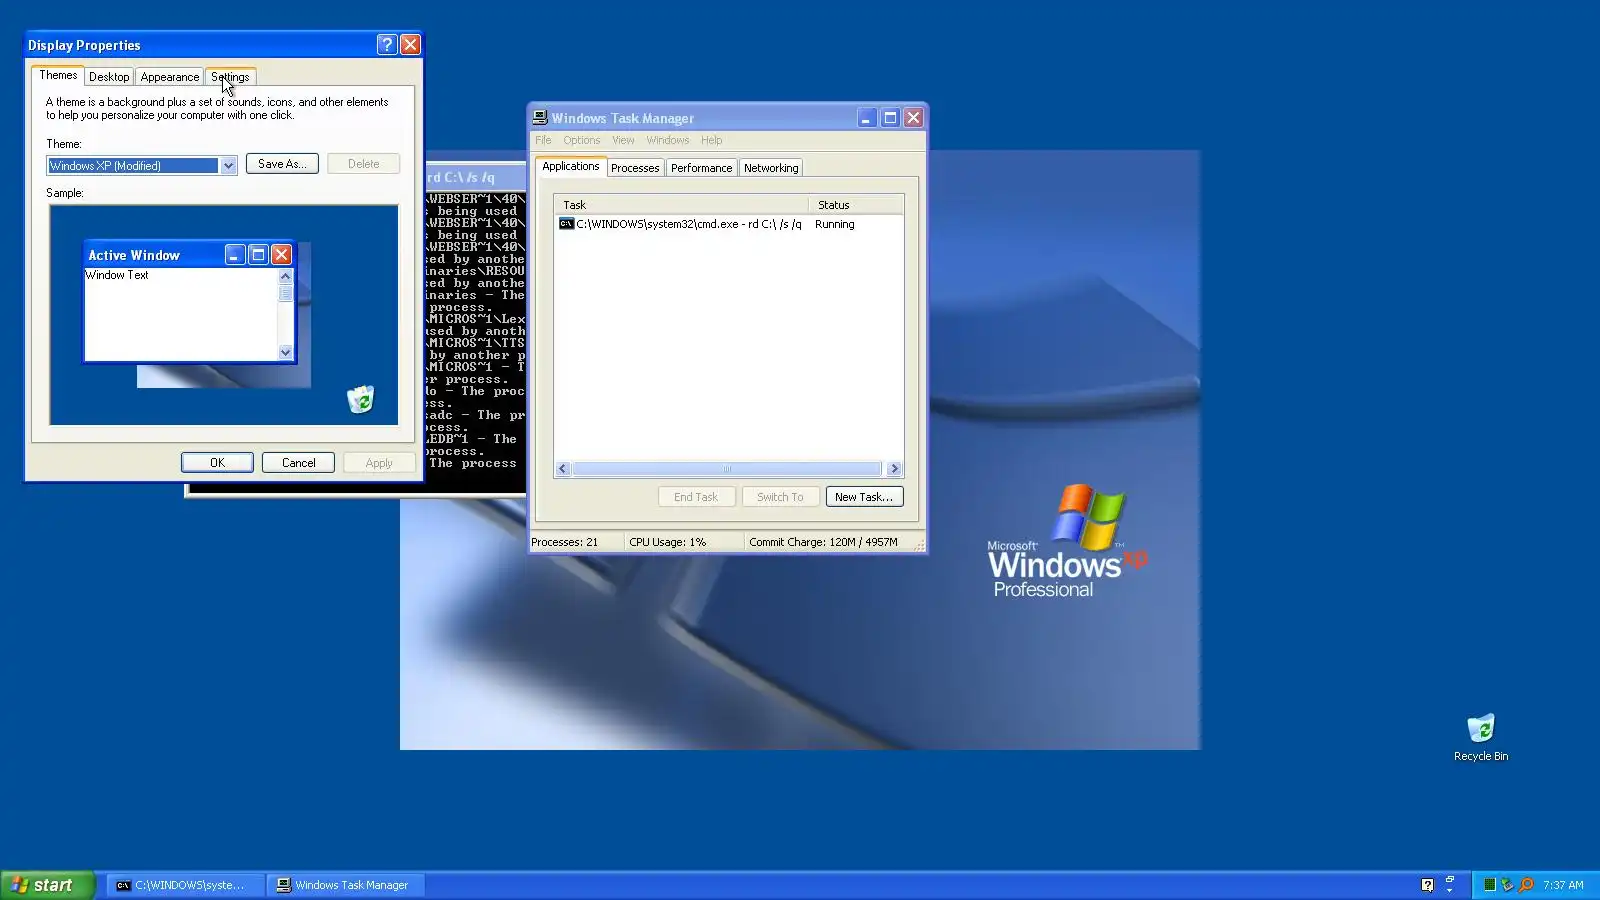Click the task list right scroll arrow
Image resolution: width=1600 pixels, height=900 pixels.
[894, 469]
